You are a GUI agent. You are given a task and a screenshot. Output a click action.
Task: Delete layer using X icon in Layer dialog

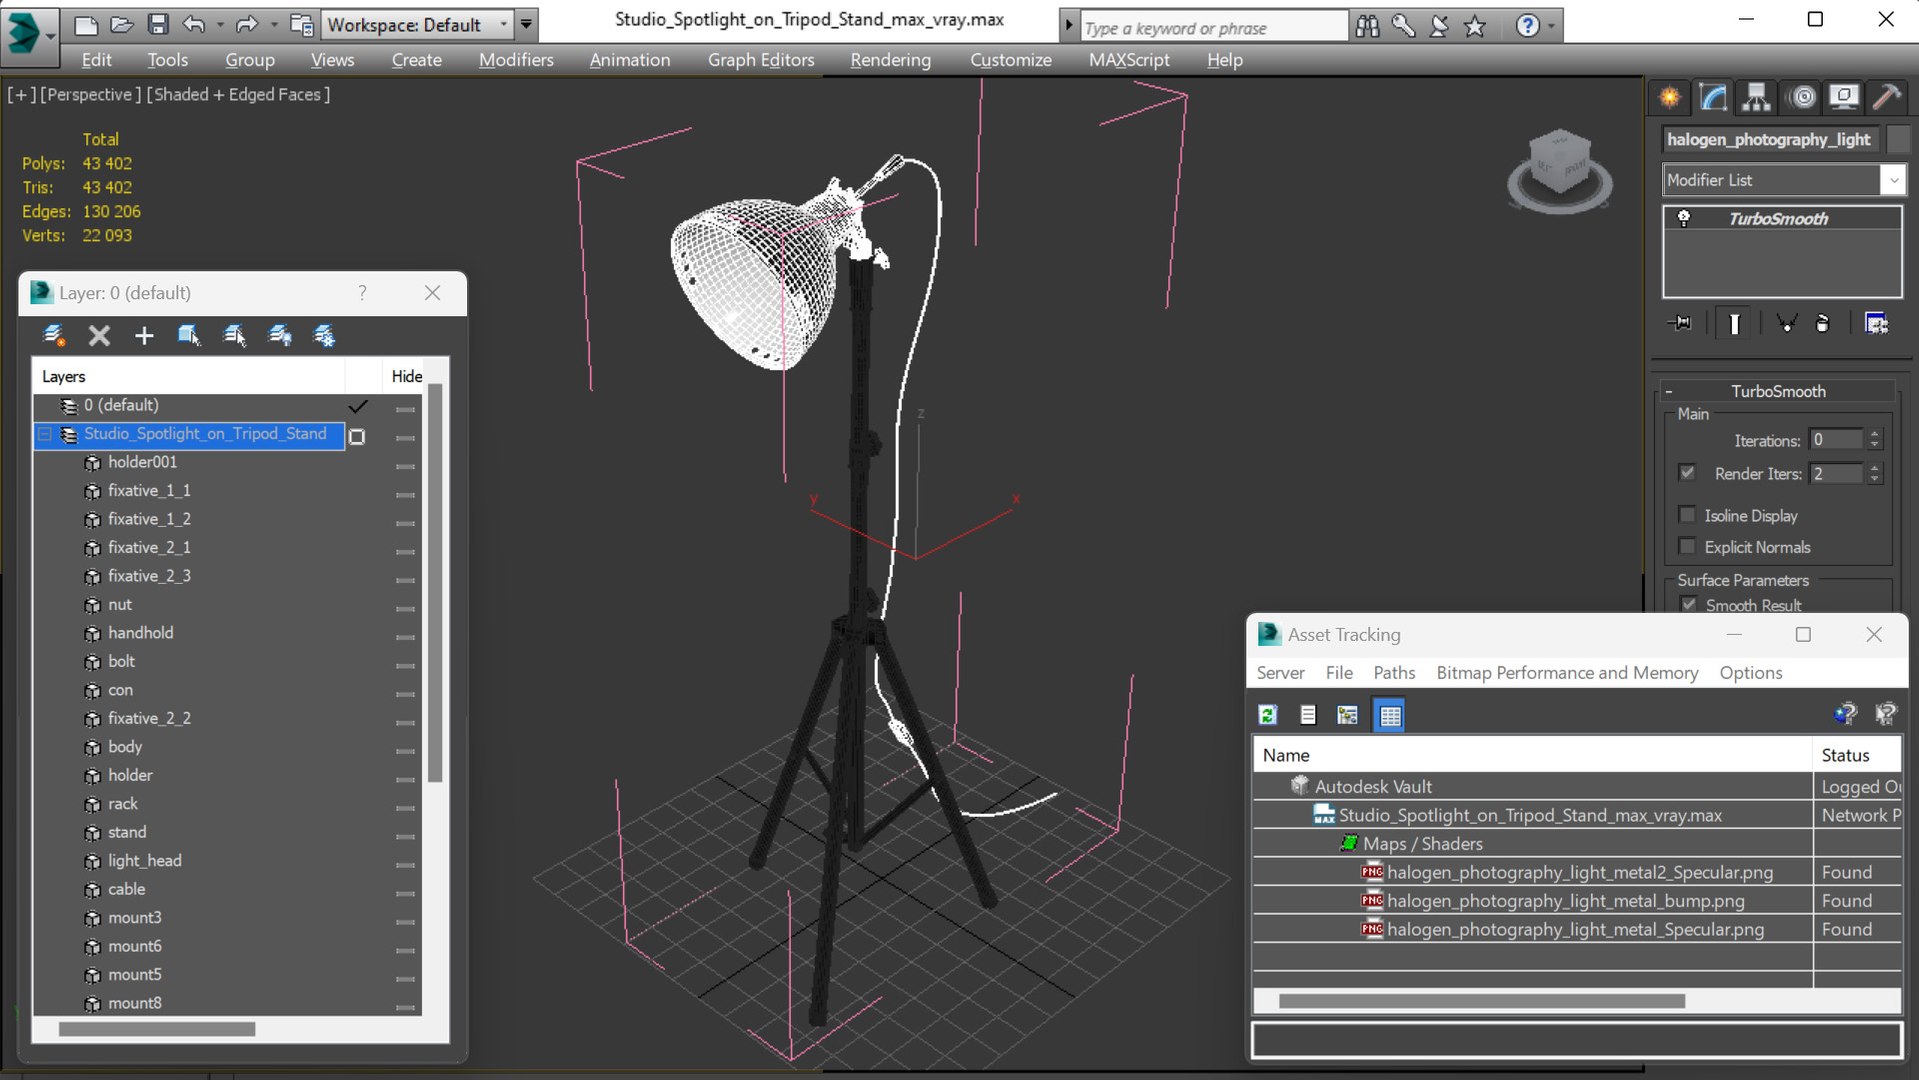click(x=99, y=336)
